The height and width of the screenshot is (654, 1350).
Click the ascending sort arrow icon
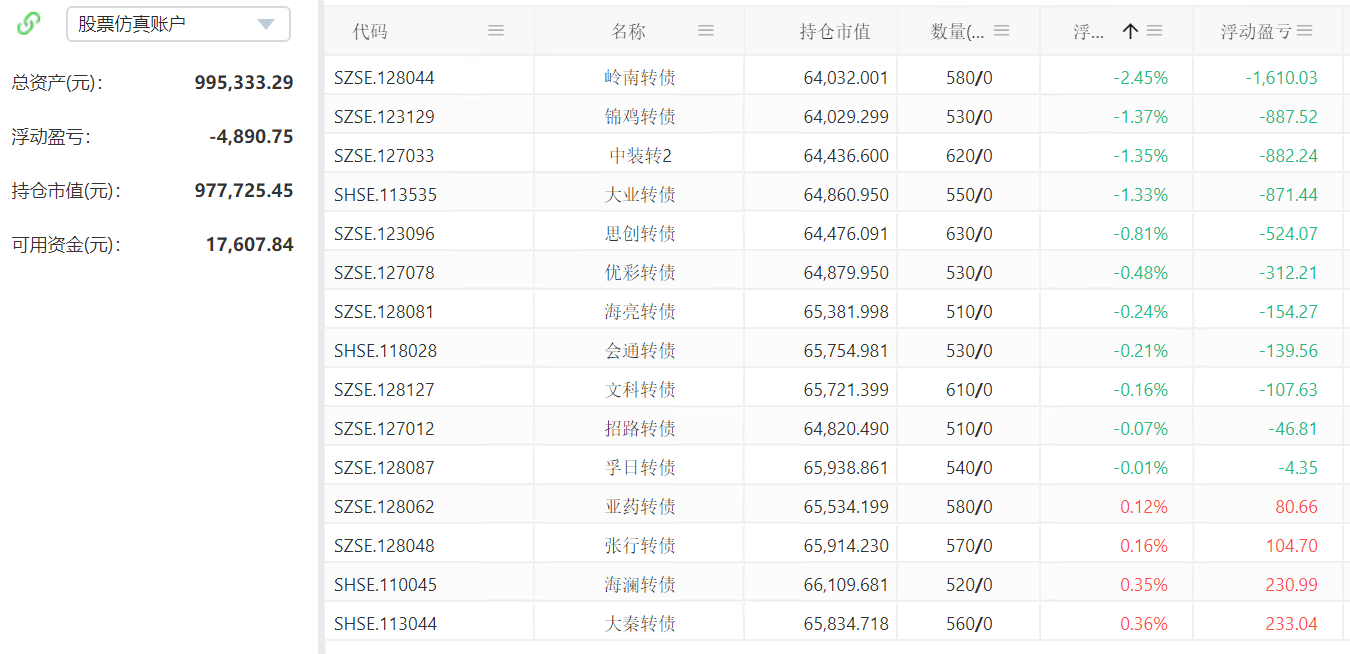coord(1130,31)
